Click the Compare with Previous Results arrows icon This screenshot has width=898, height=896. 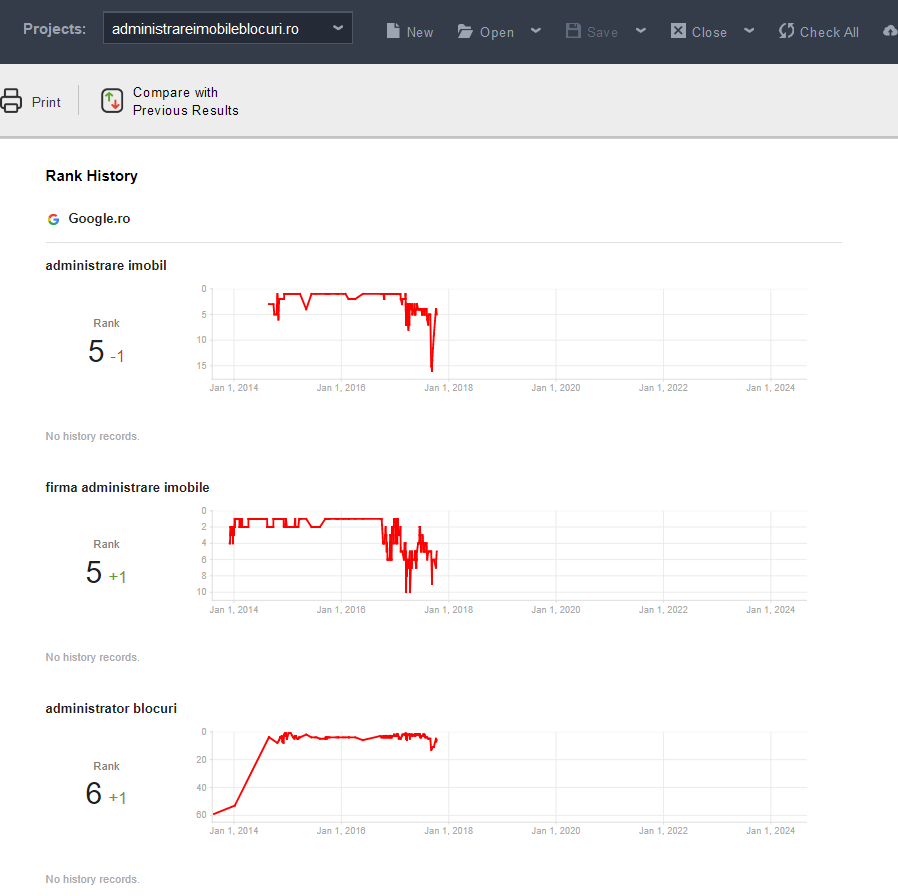click(x=111, y=100)
